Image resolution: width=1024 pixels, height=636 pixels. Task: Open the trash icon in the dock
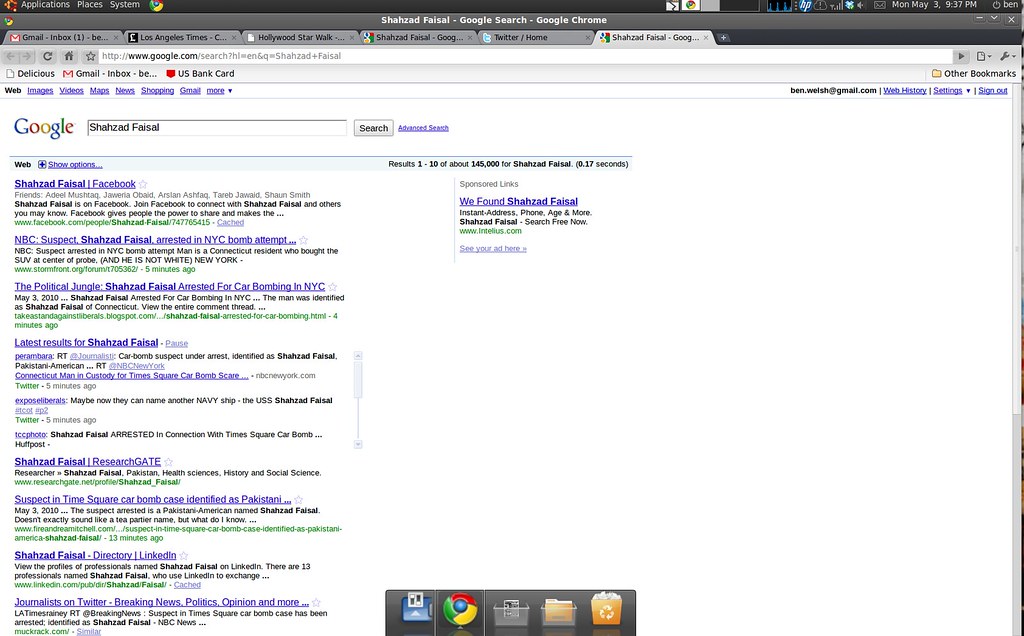tap(606, 609)
